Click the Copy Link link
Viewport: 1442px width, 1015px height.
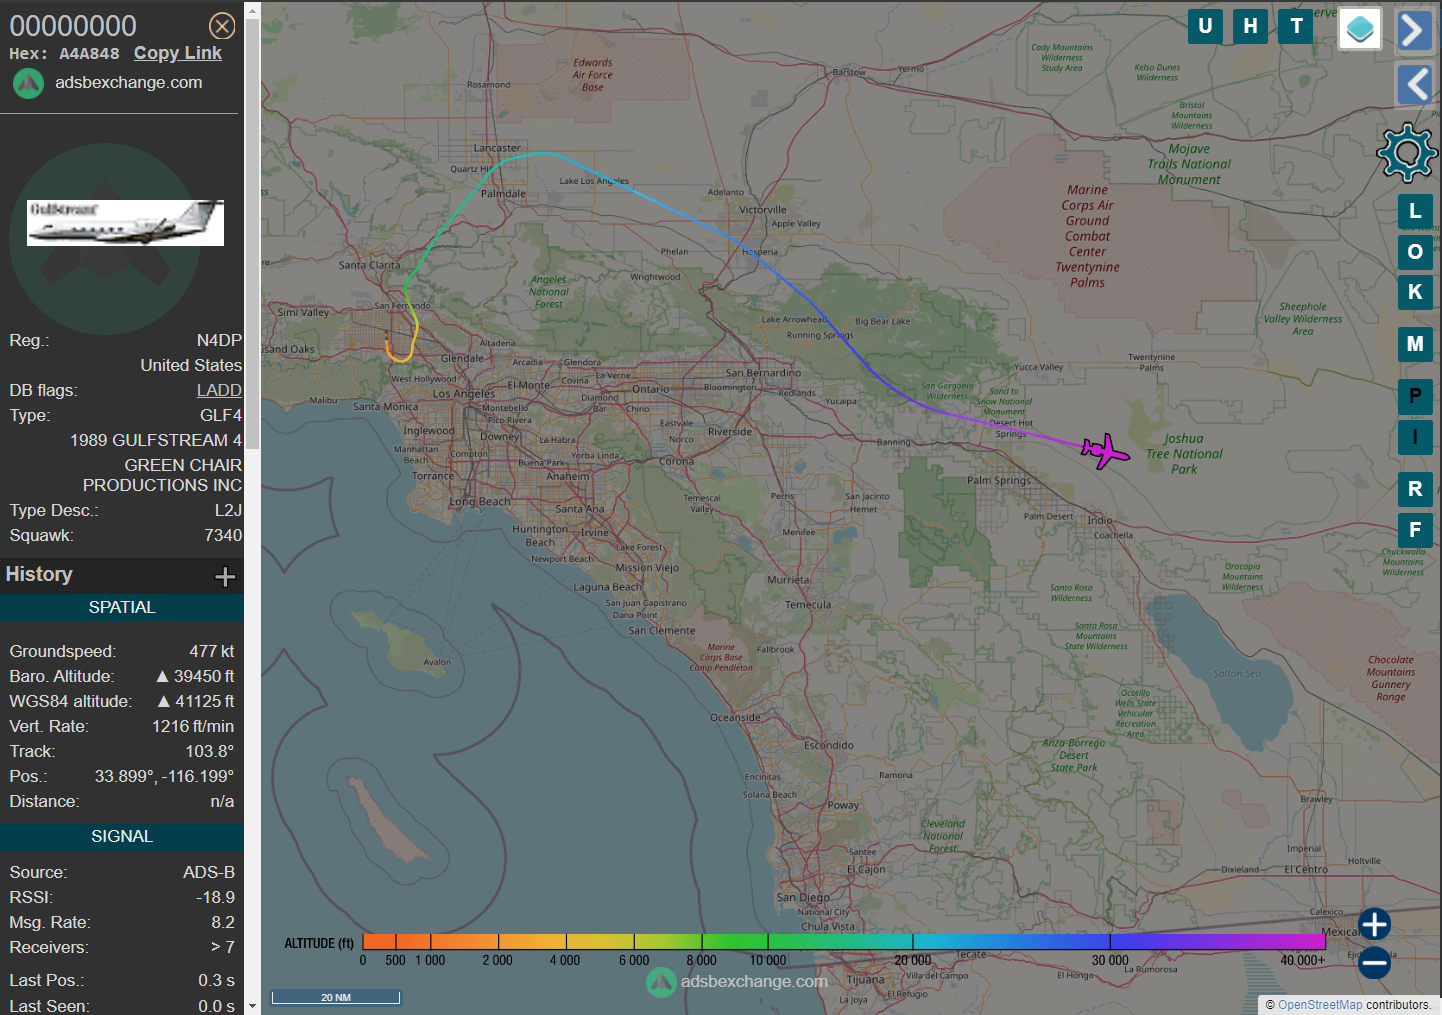178,53
